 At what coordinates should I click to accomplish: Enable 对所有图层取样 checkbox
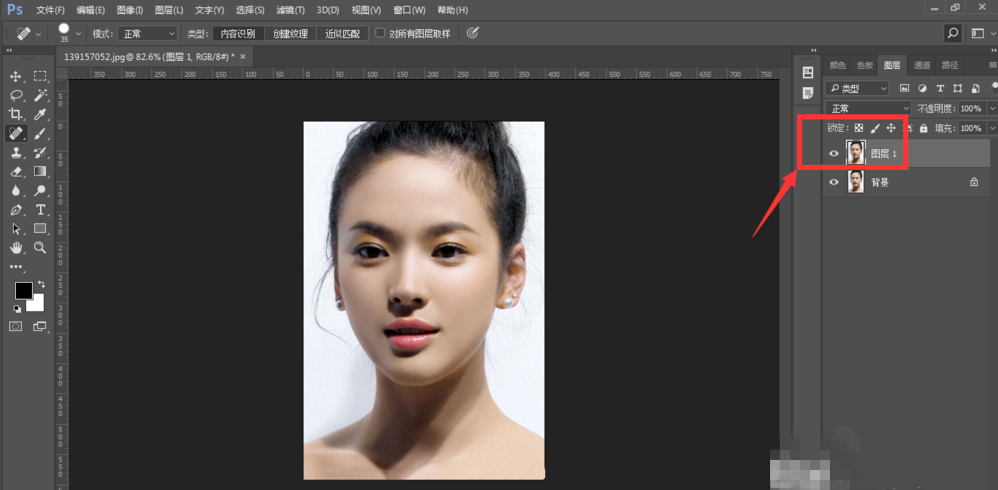click(380, 33)
